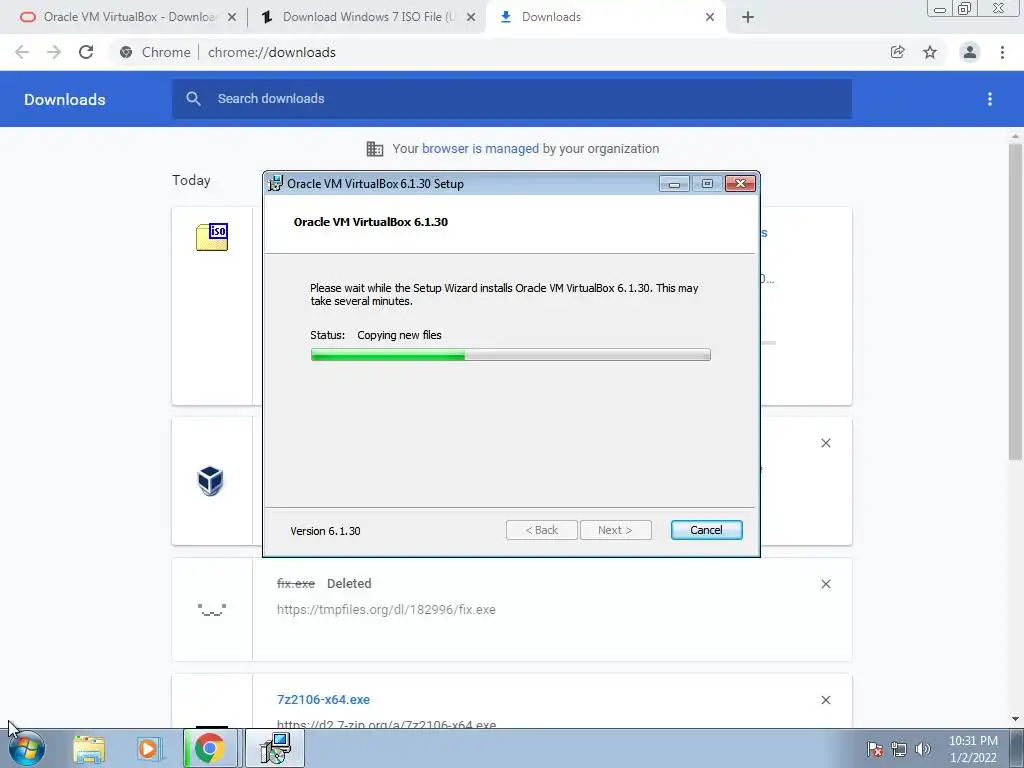Go back in Chrome navigation
Viewport: 1024px width, 768px height.
pos(22,52)
